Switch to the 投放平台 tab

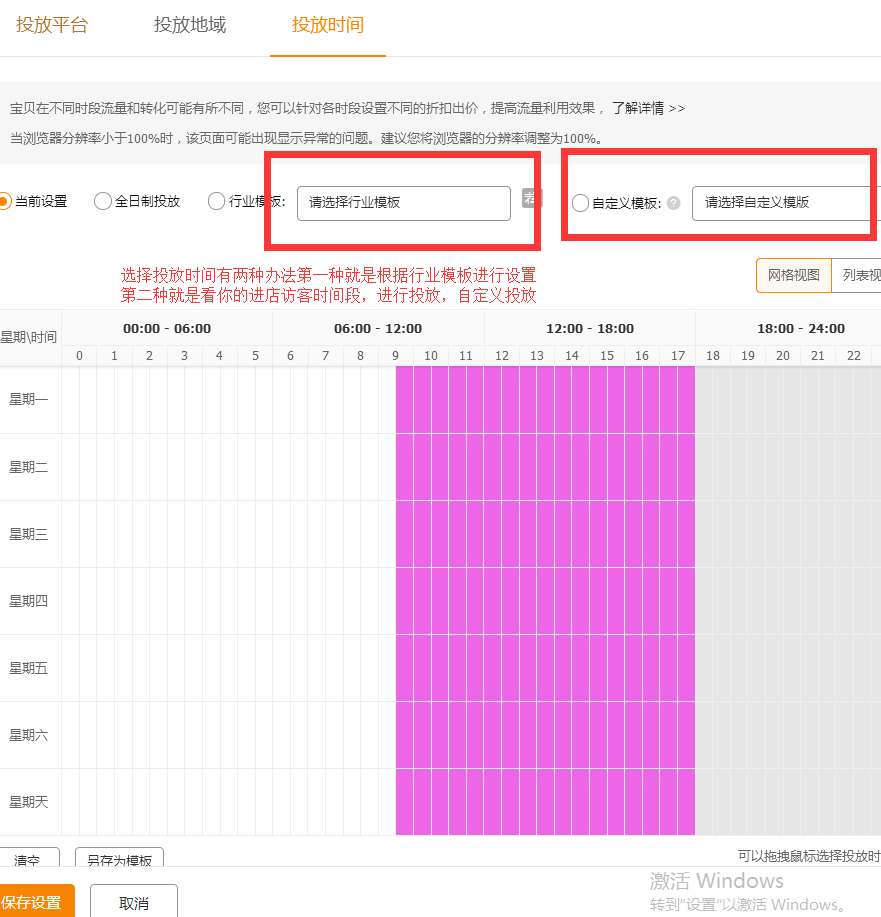pos(53,24)
